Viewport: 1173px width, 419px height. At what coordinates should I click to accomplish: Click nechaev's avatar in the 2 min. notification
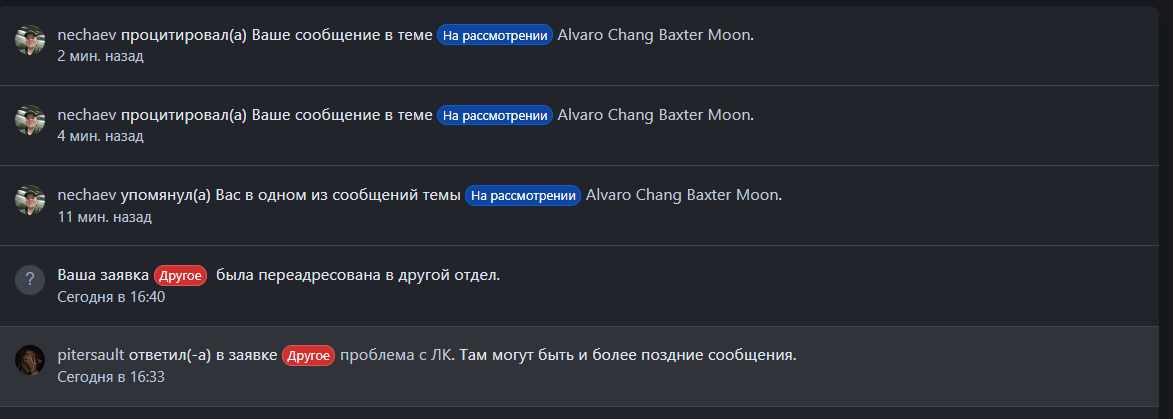(30, 40)
